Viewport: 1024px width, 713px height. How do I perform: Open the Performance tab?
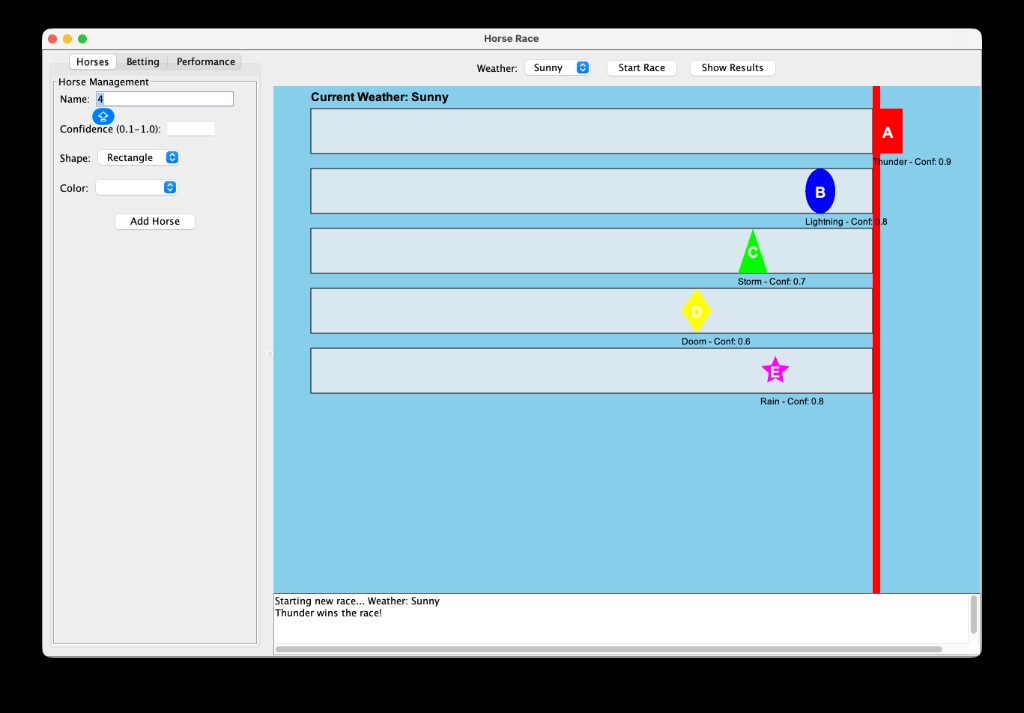206,62
